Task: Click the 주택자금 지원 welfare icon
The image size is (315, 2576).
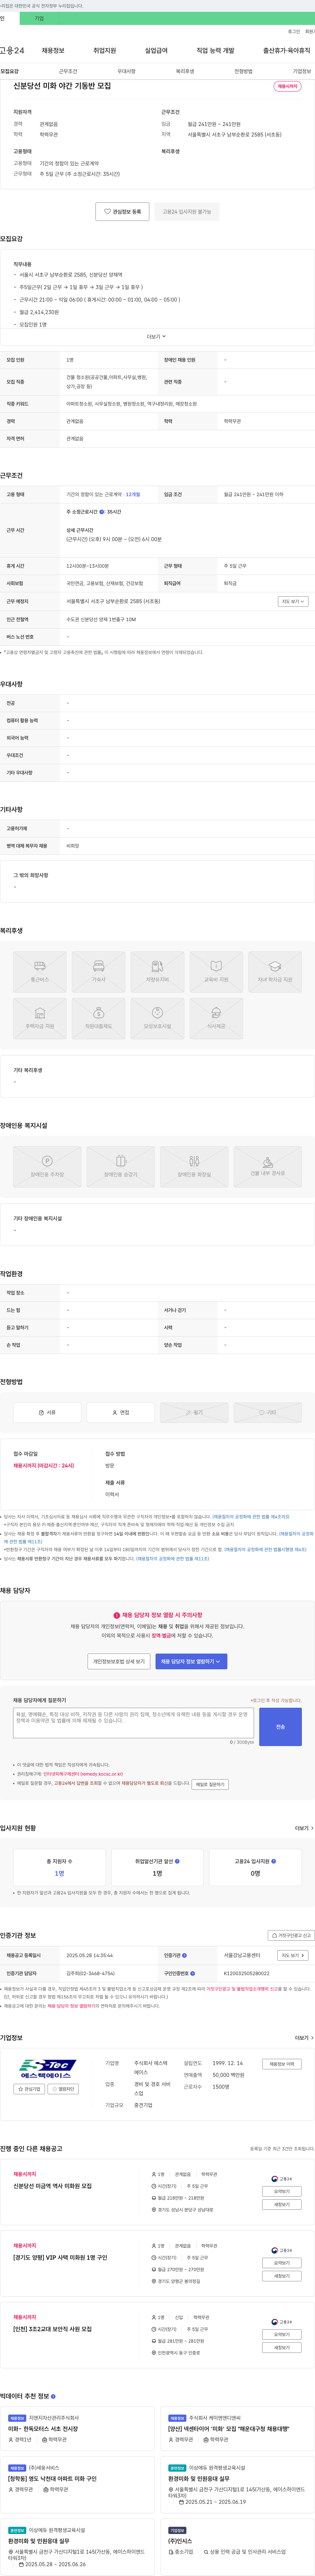Action: pos(40,1018)
